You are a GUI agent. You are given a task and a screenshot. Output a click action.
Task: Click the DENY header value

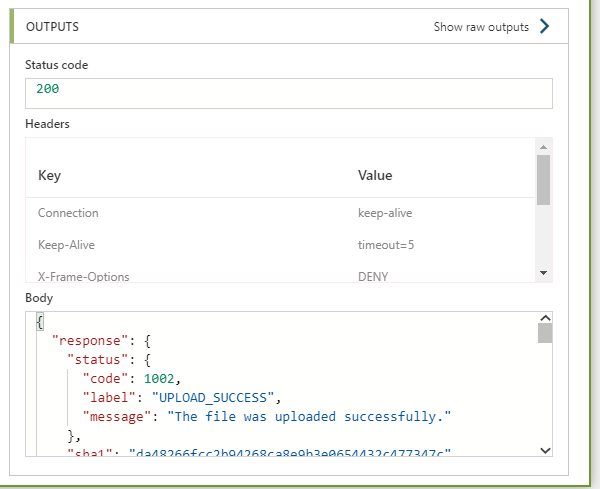(373, 276)
